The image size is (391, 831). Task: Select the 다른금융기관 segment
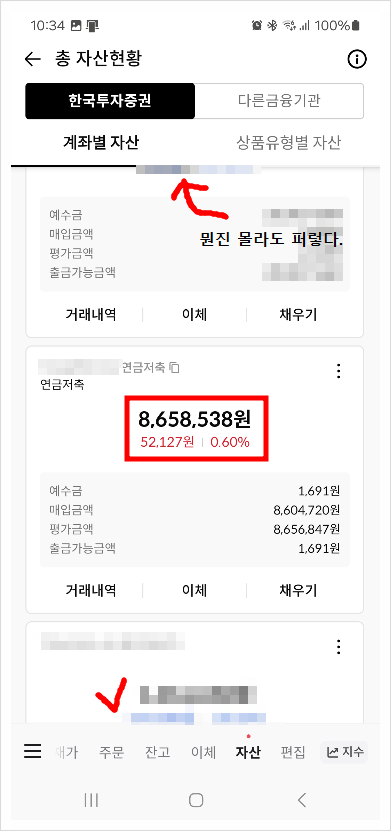click(x=279, y=101)
